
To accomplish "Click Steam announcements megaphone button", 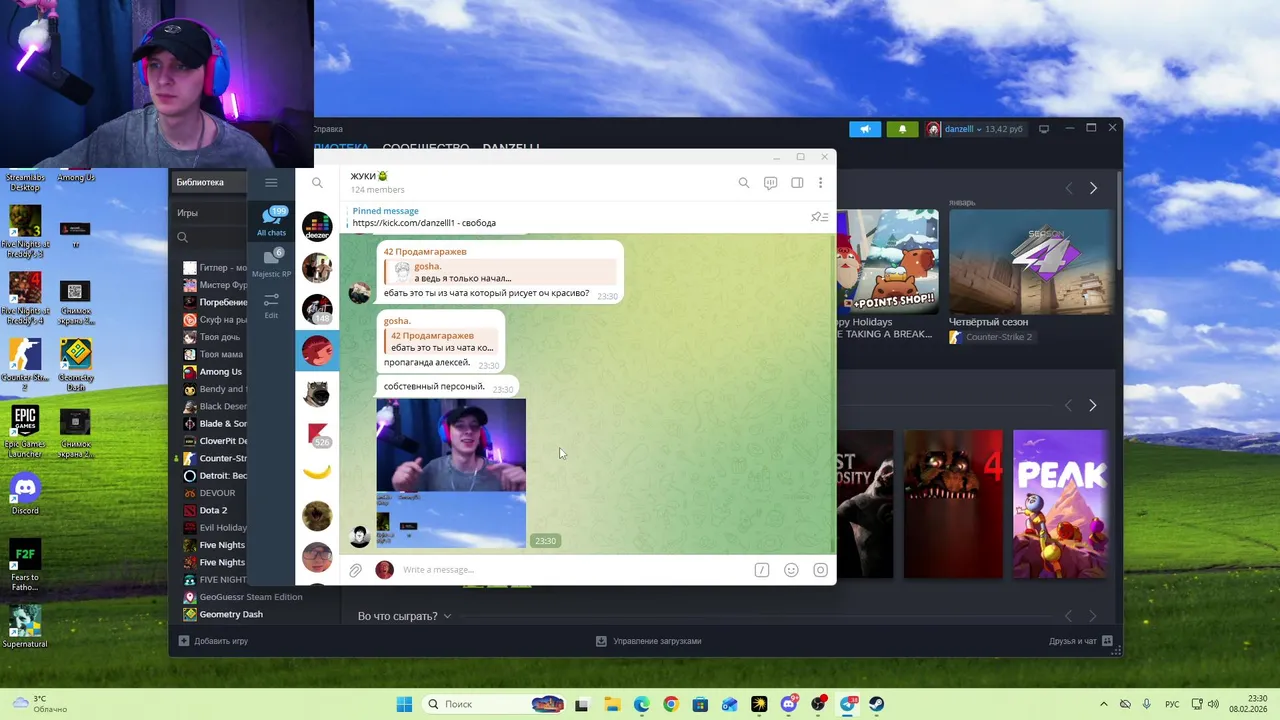I will point(865,129).
